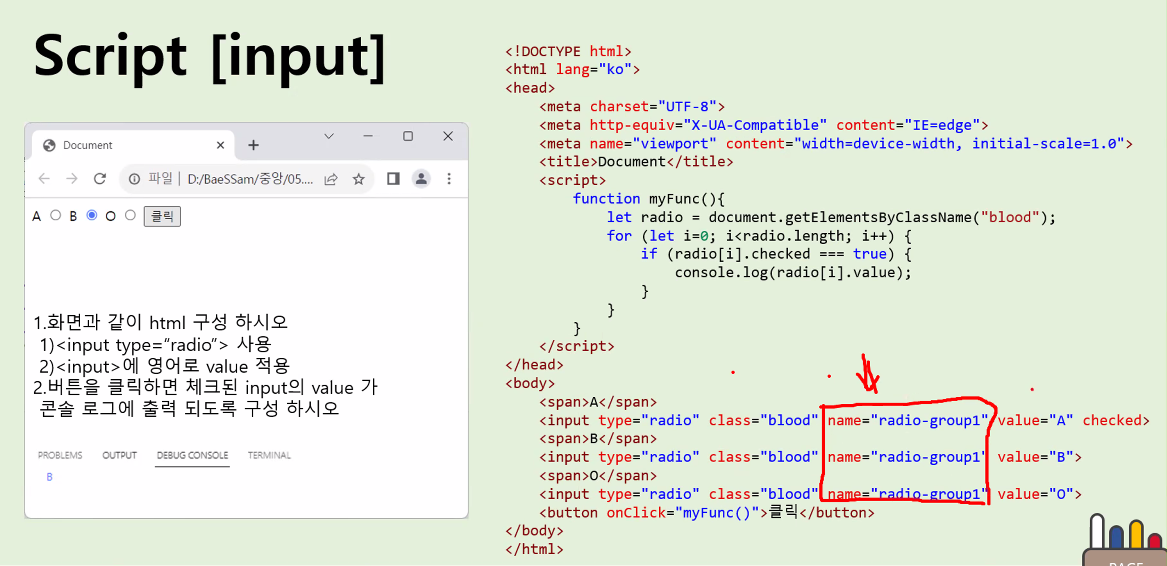The width and height of the screenshot is (1167, 566).
Task: Click the 클릭 button on the page
Action: pyautogui.click(x=162, y=216)
